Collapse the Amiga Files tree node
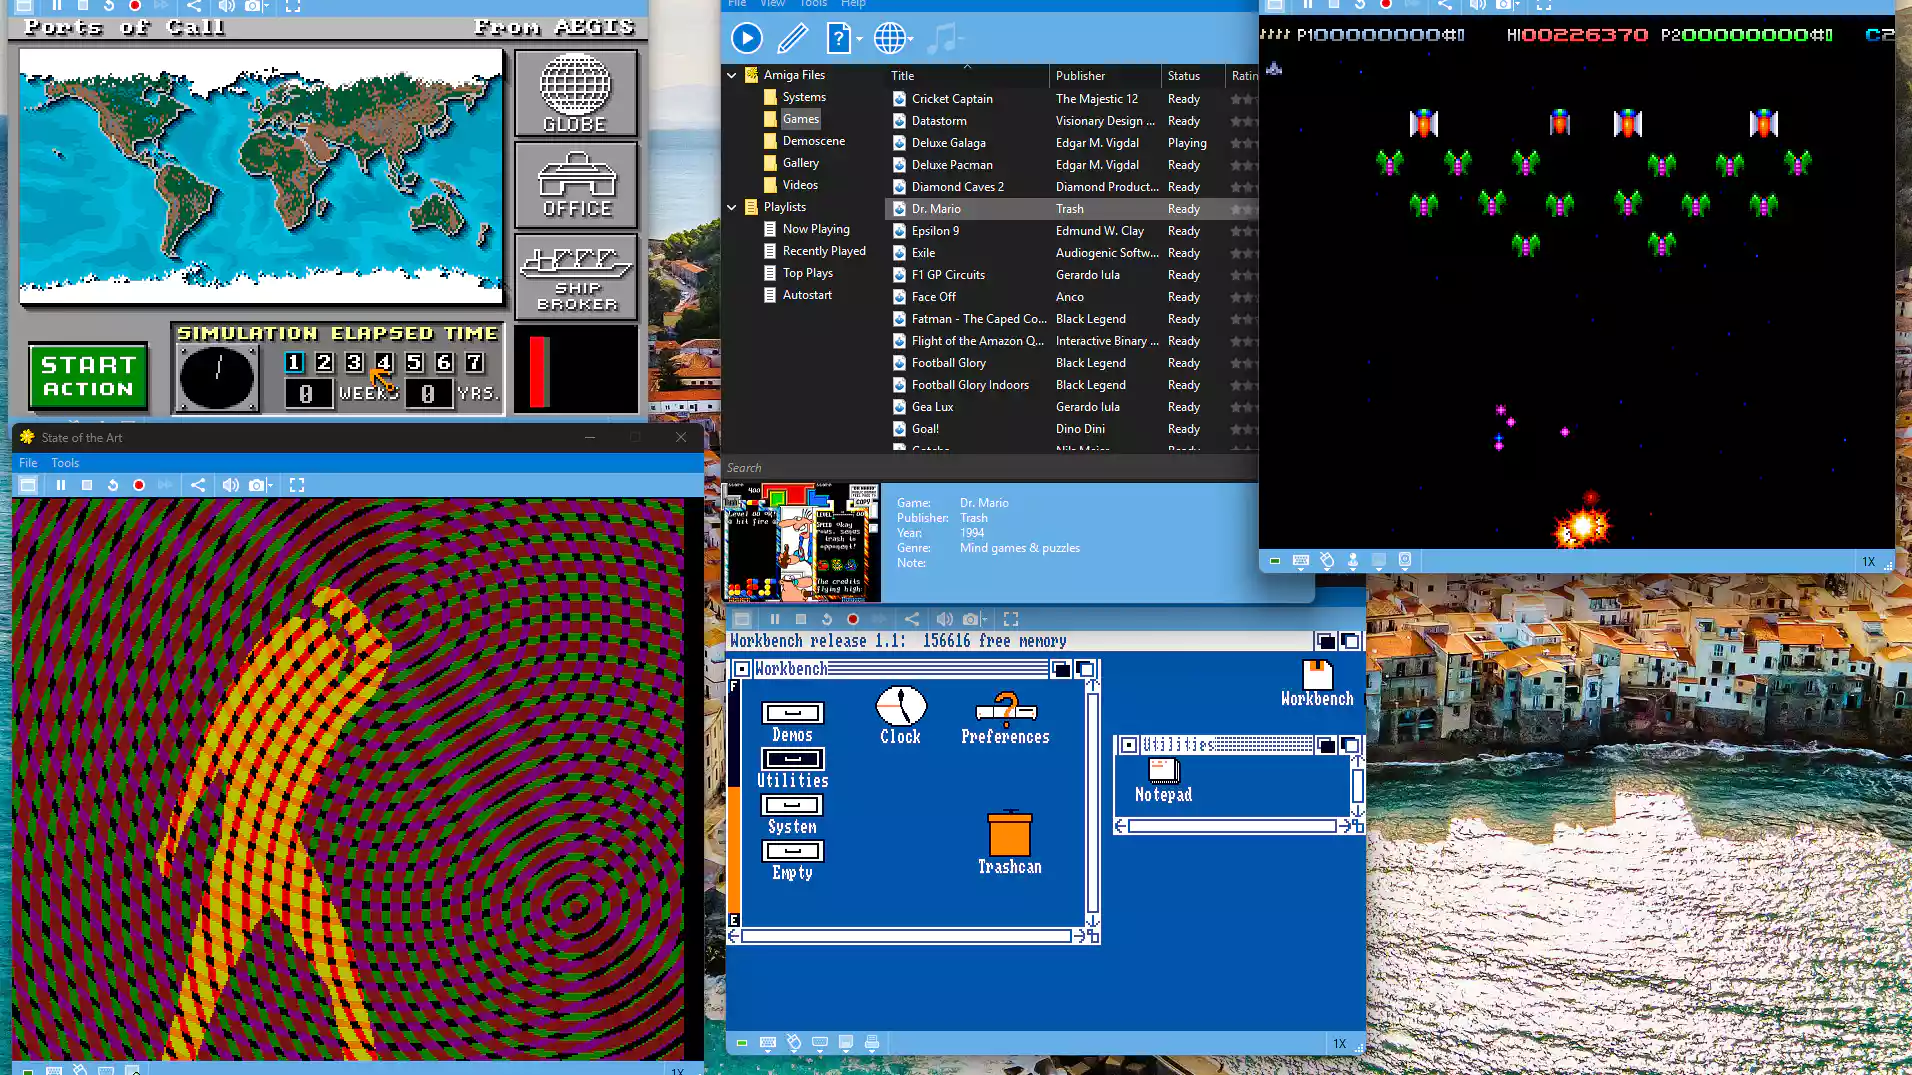Screen dimensions: 1912x1075 point(732,75)
